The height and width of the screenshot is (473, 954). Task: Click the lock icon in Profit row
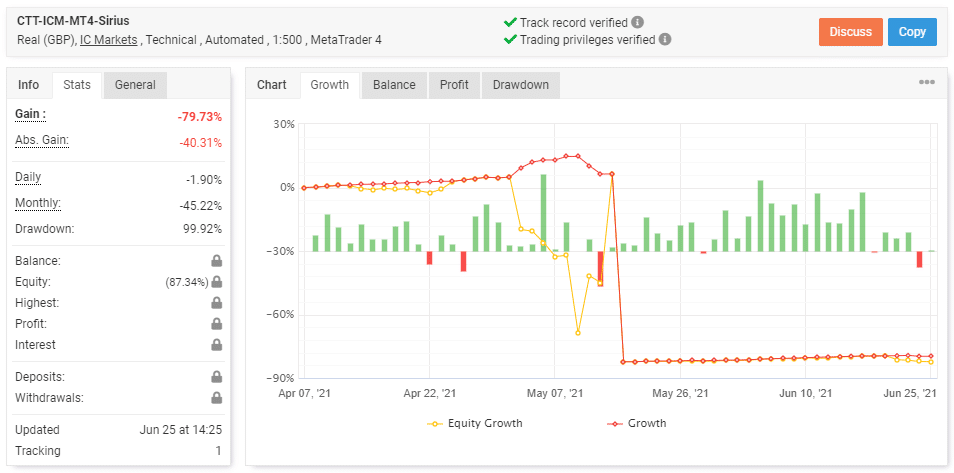[x=216, y=324]
